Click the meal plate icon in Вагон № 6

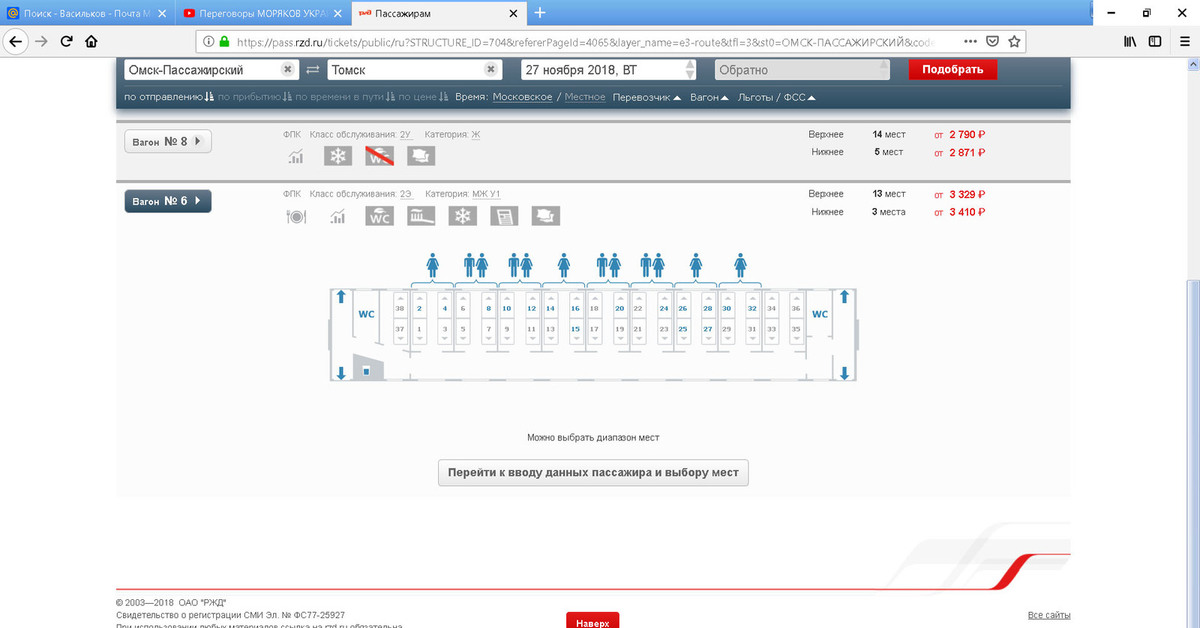[x=295, y=216]
